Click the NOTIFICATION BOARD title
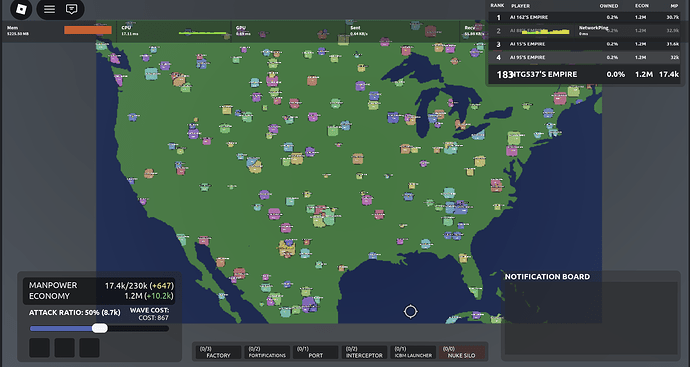The height and width of the screenshot is (367, 690). 547,277
